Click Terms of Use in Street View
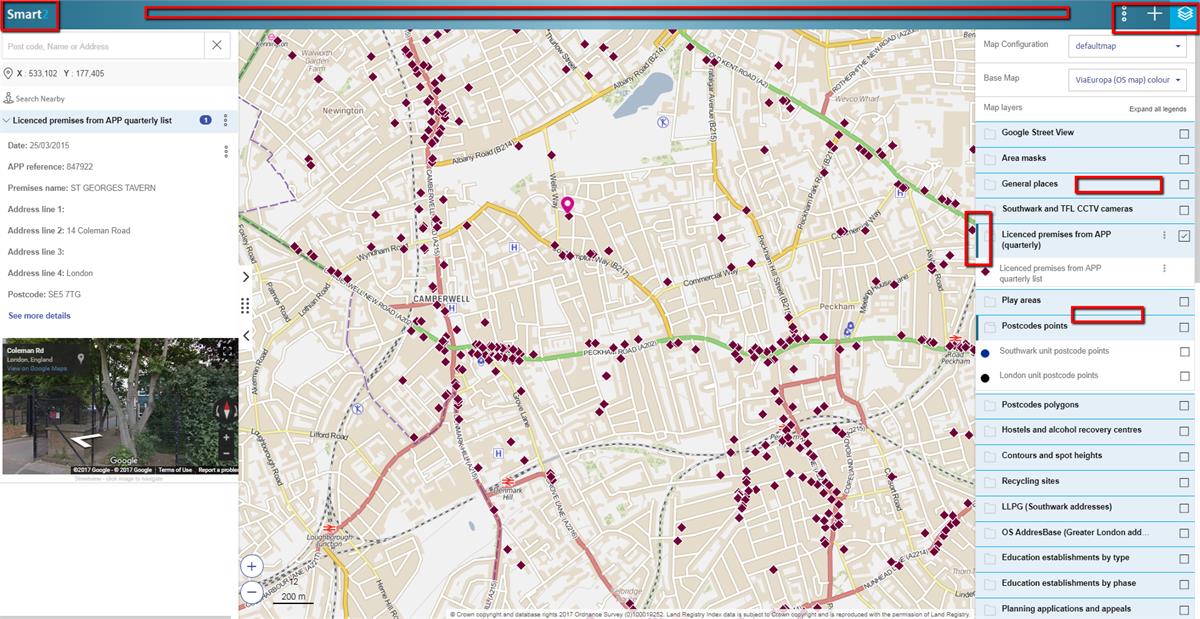Screen dimensions: 1200x619 point(175,470)
